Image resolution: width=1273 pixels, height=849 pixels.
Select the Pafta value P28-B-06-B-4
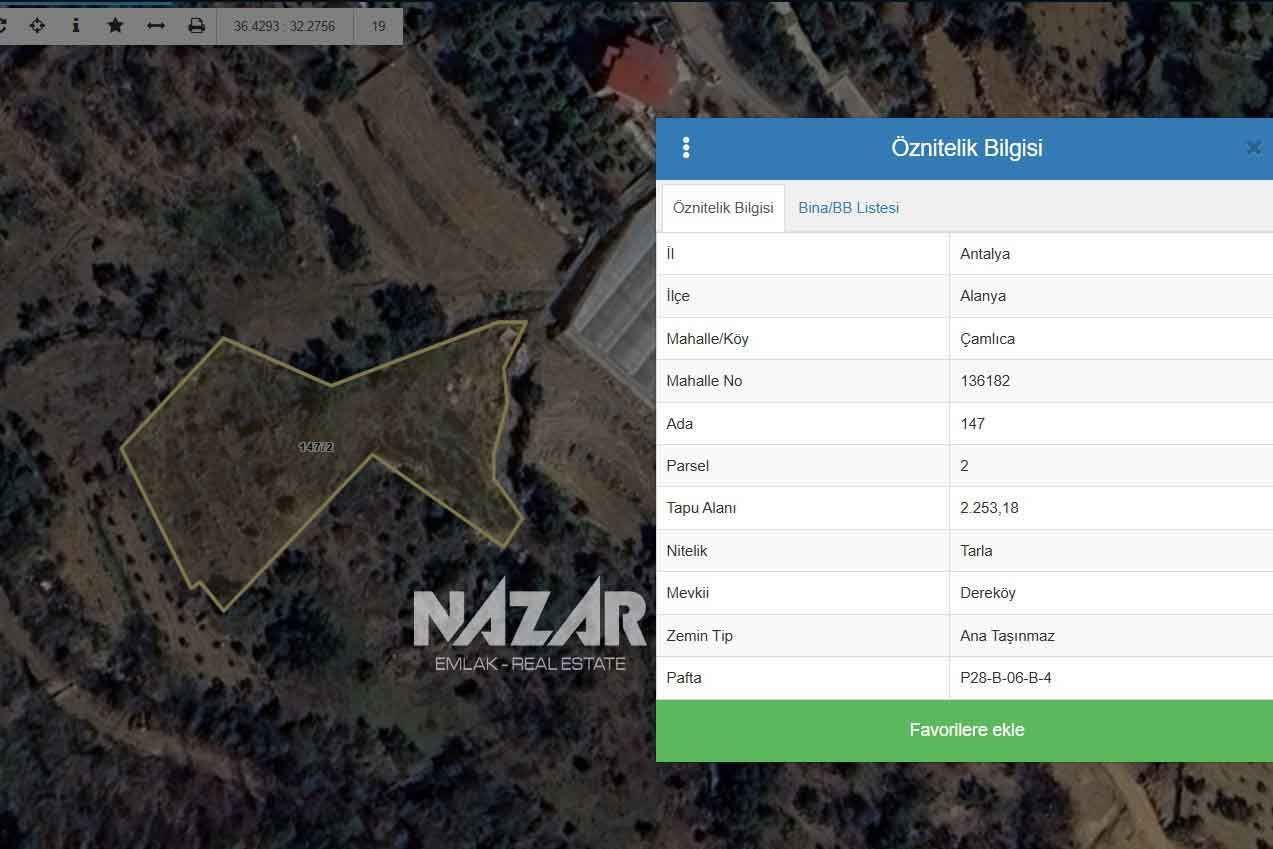[x=1006, y=678]
